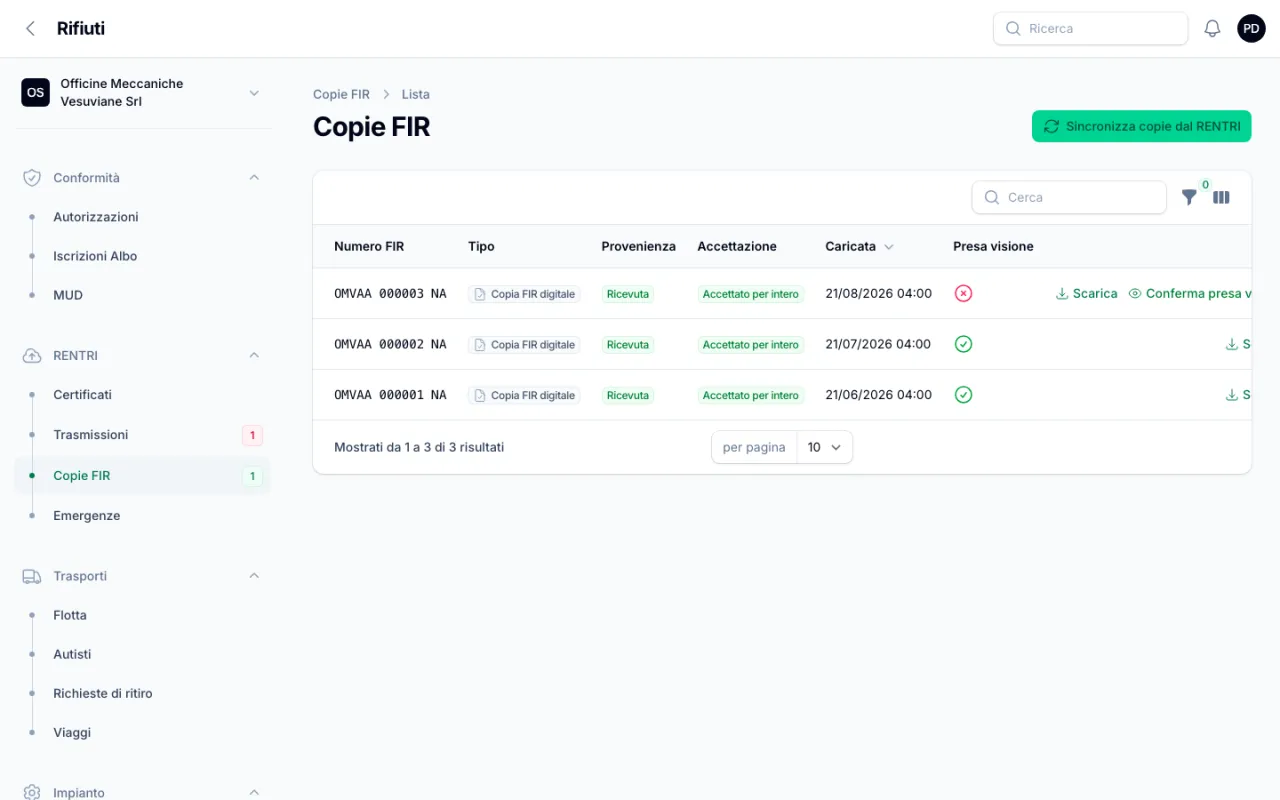Focus the global Ricerca field
This screenshot has width=1280, height=800.
click(x=1090, y=28)
